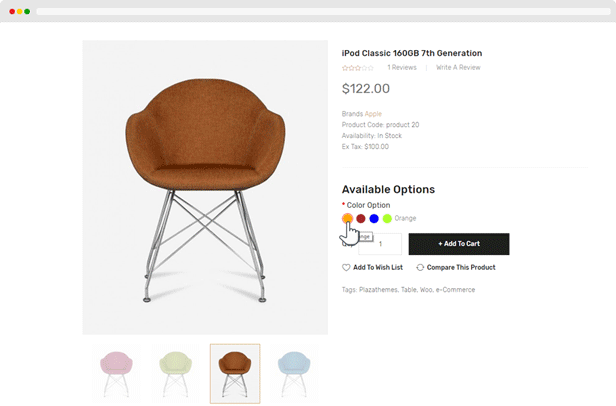Open the Write A Review link
Image resolution: width=616 pixels, height=406 pixels.
(x=458, y=68)
